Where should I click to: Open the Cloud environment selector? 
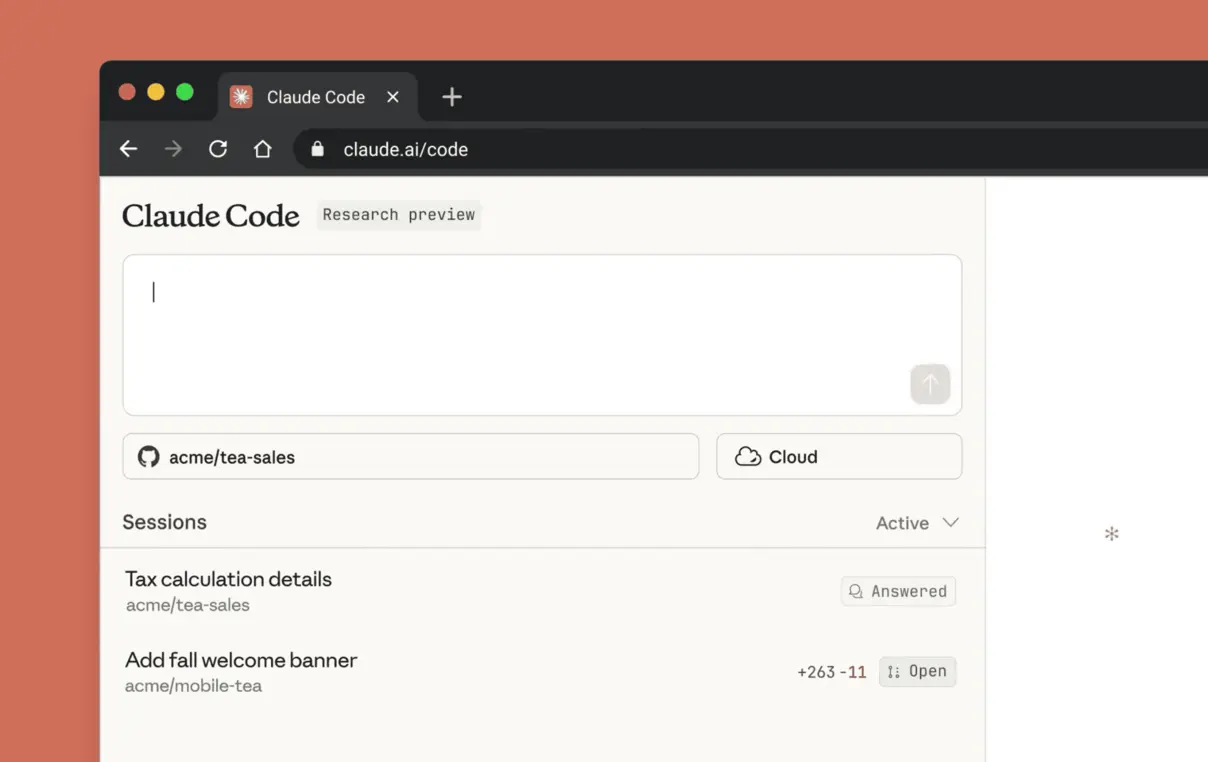tap(839, 456)
